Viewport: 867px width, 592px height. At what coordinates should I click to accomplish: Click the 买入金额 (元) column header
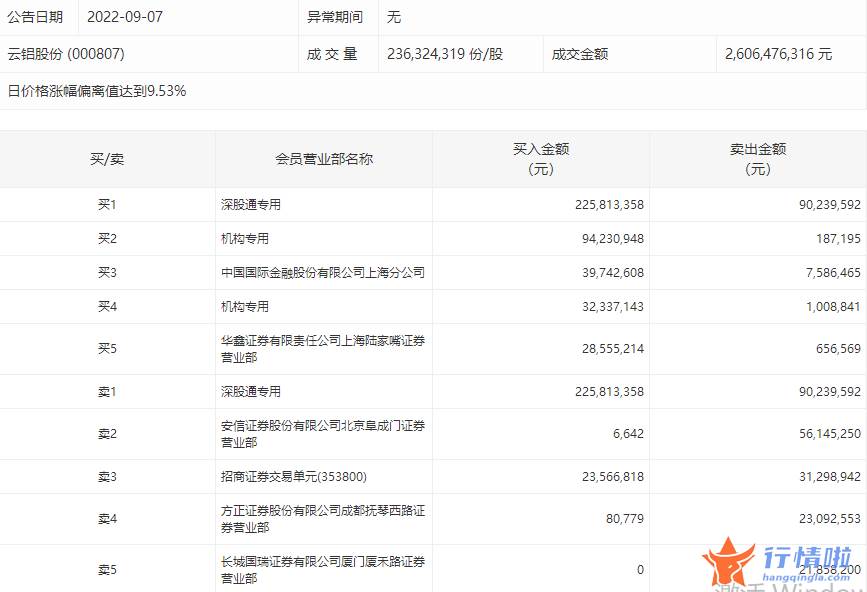(541, 159)
